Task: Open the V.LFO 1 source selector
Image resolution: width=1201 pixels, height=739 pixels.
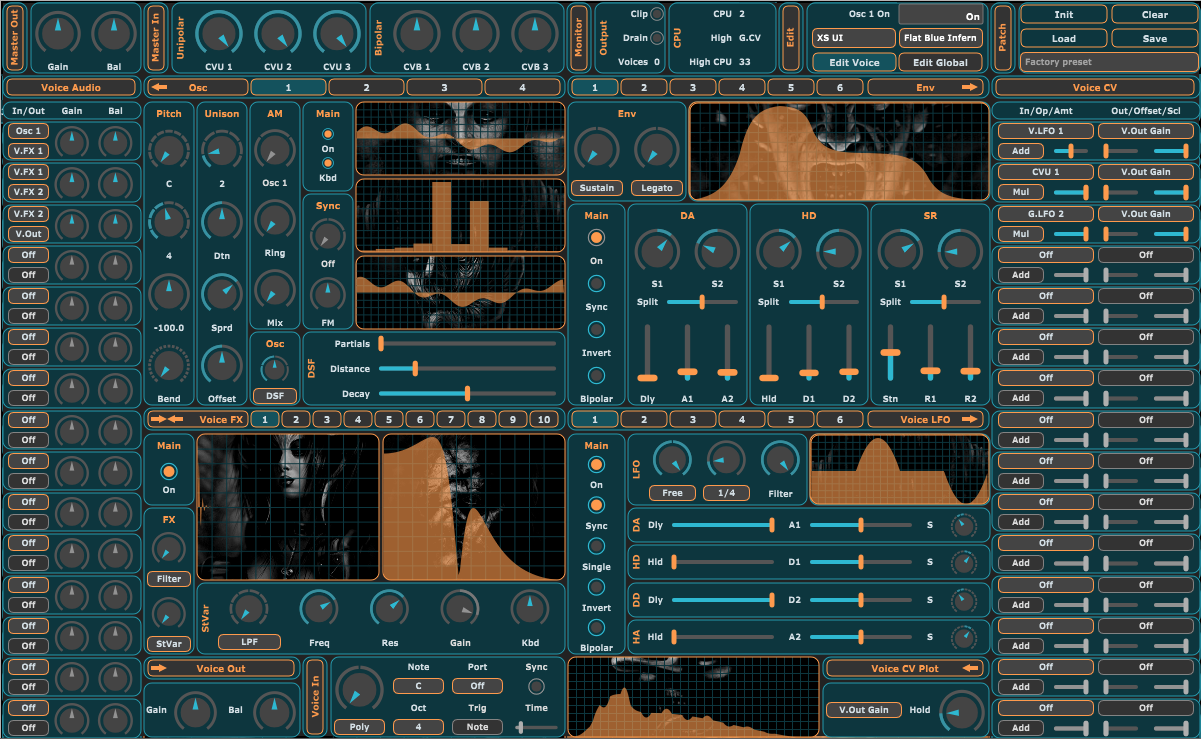Action: tap(1046, 130)
